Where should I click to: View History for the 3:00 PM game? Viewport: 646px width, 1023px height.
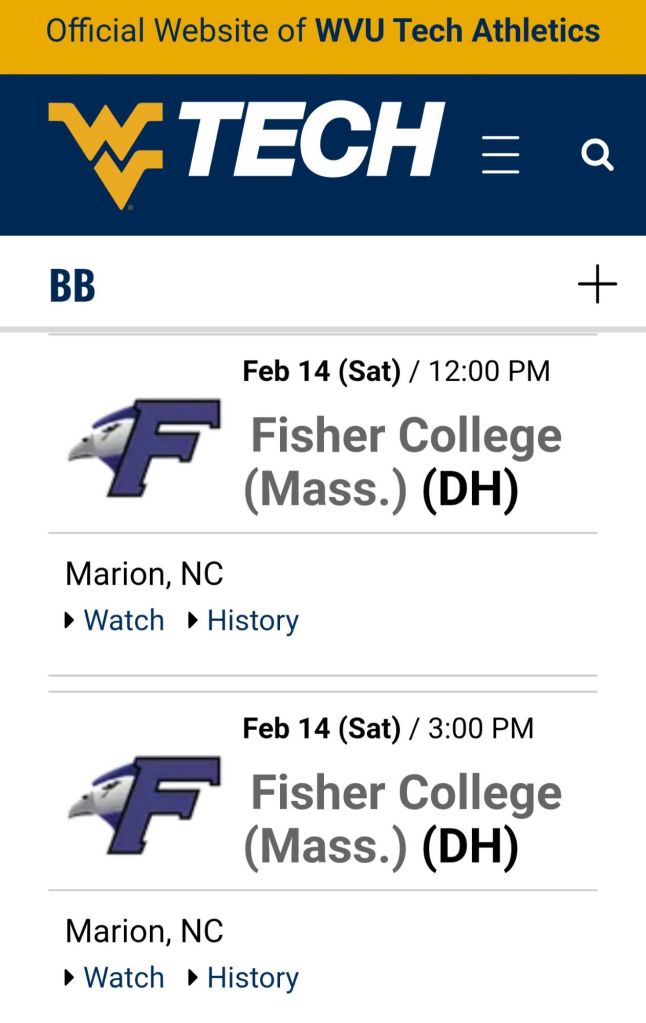[252, 977]
